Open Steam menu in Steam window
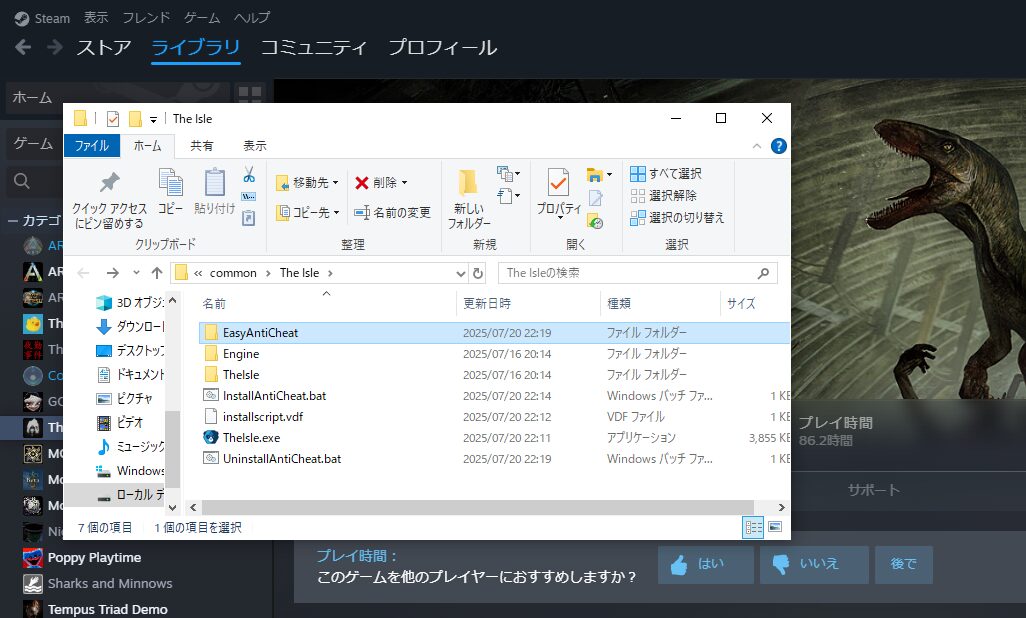This screenshot has height=618, width=1026. click(42, 18)
